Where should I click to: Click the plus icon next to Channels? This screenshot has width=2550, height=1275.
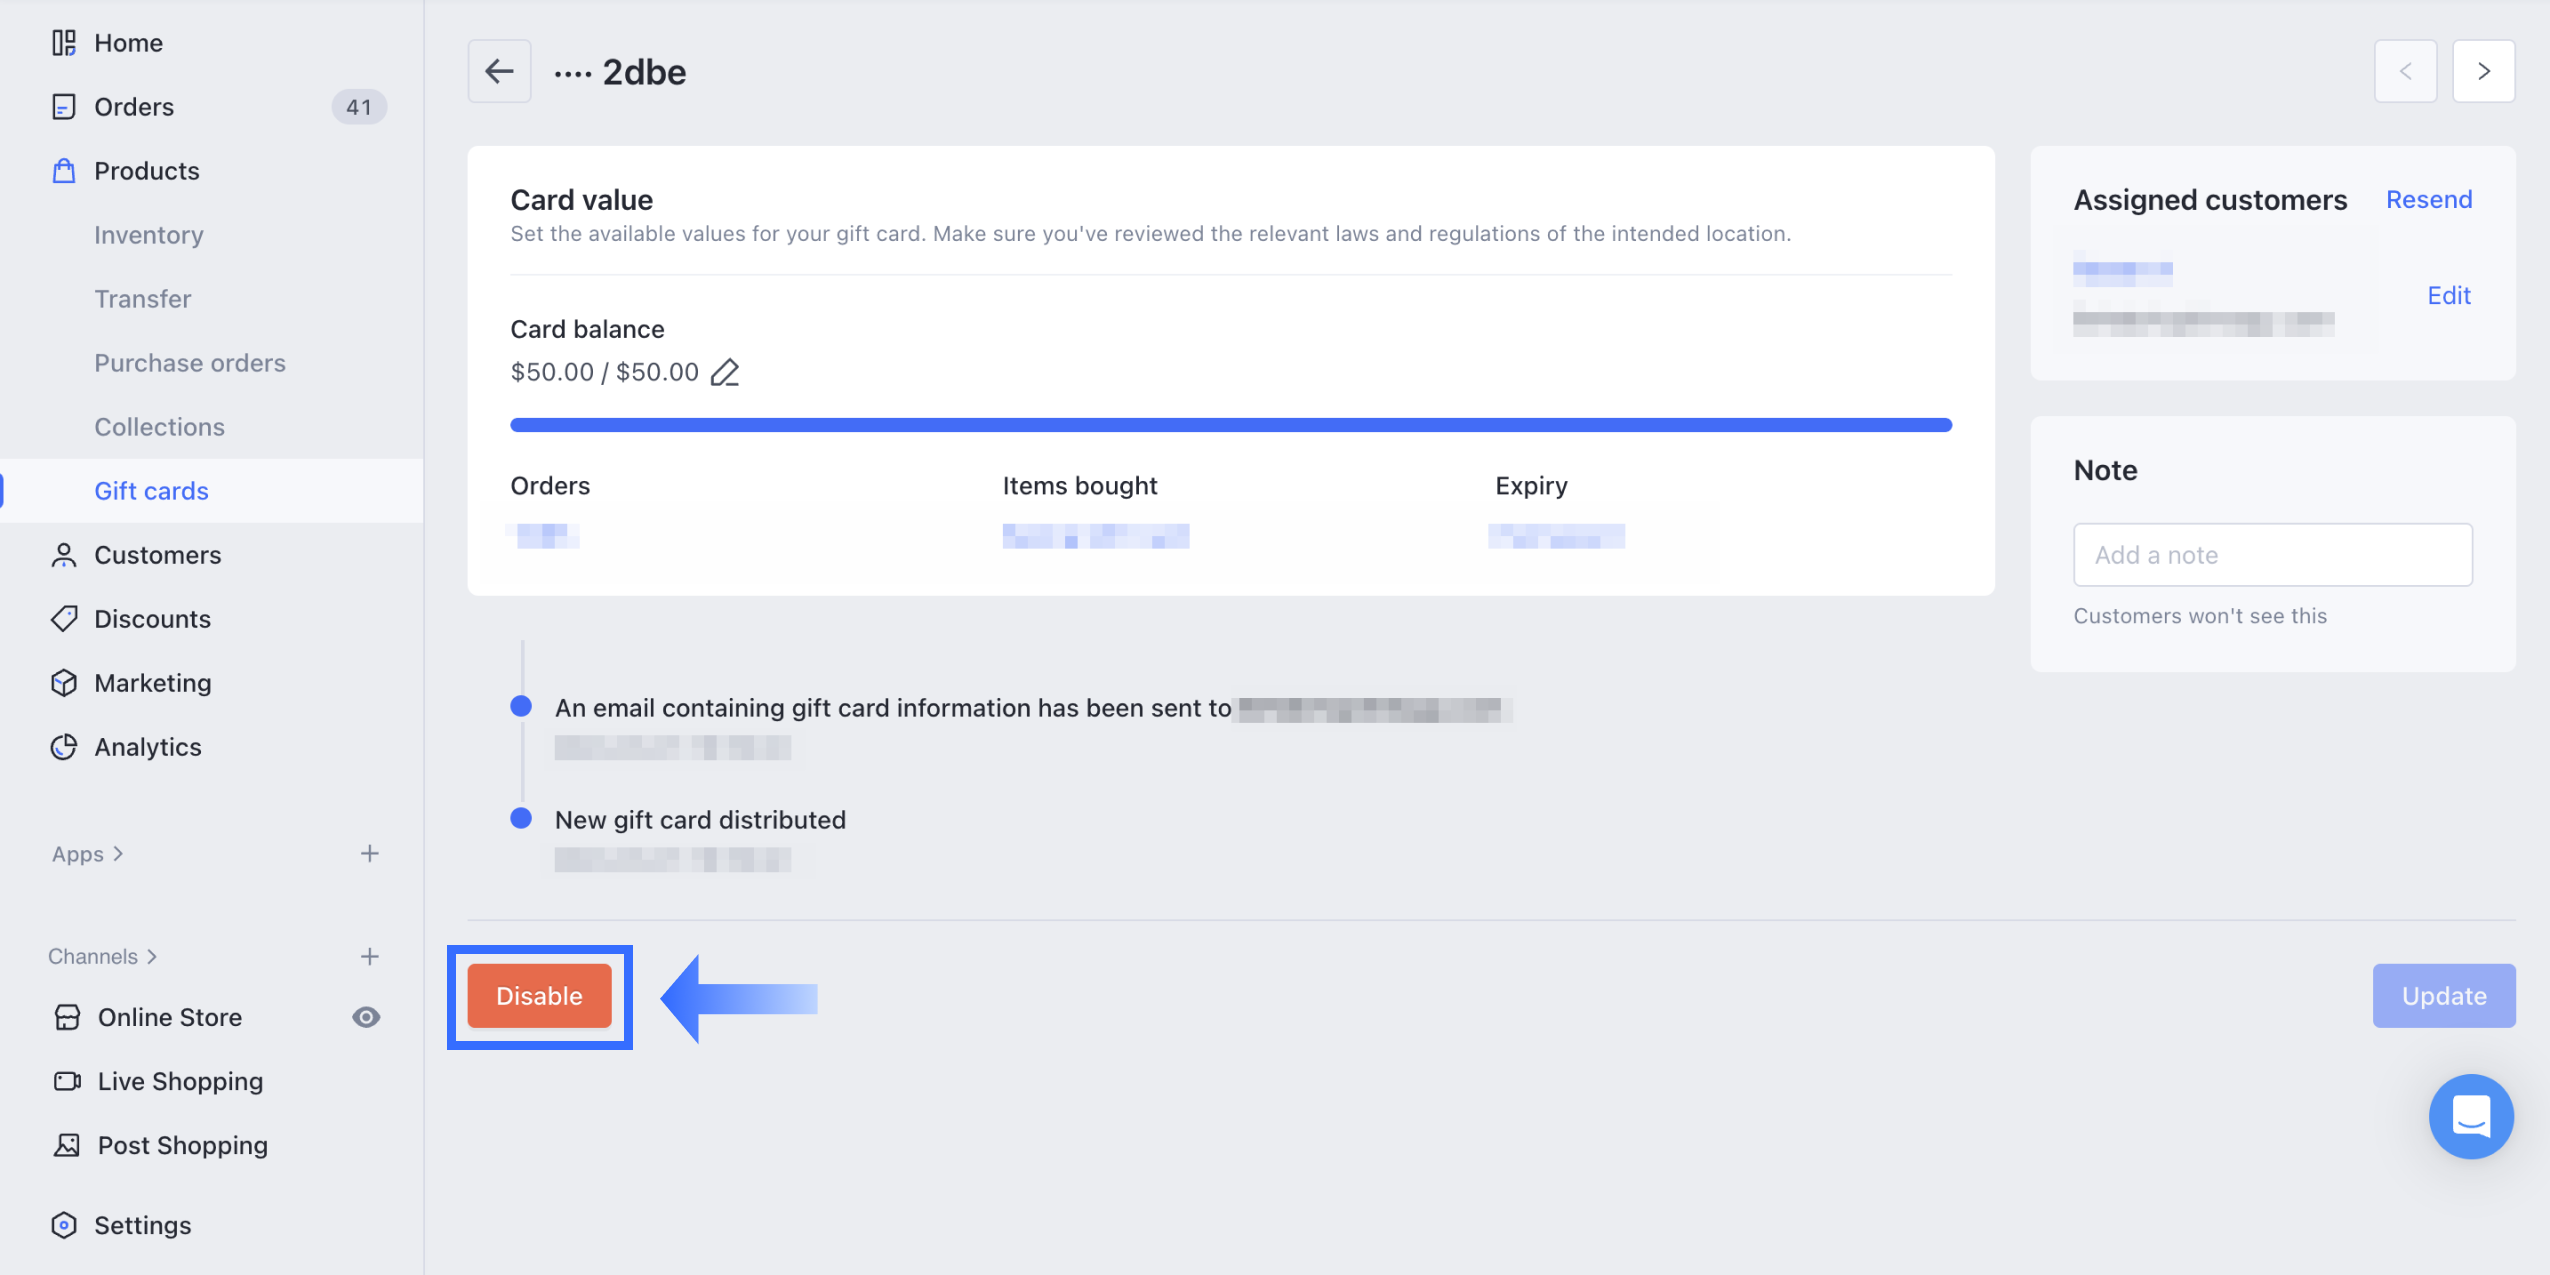369,957
